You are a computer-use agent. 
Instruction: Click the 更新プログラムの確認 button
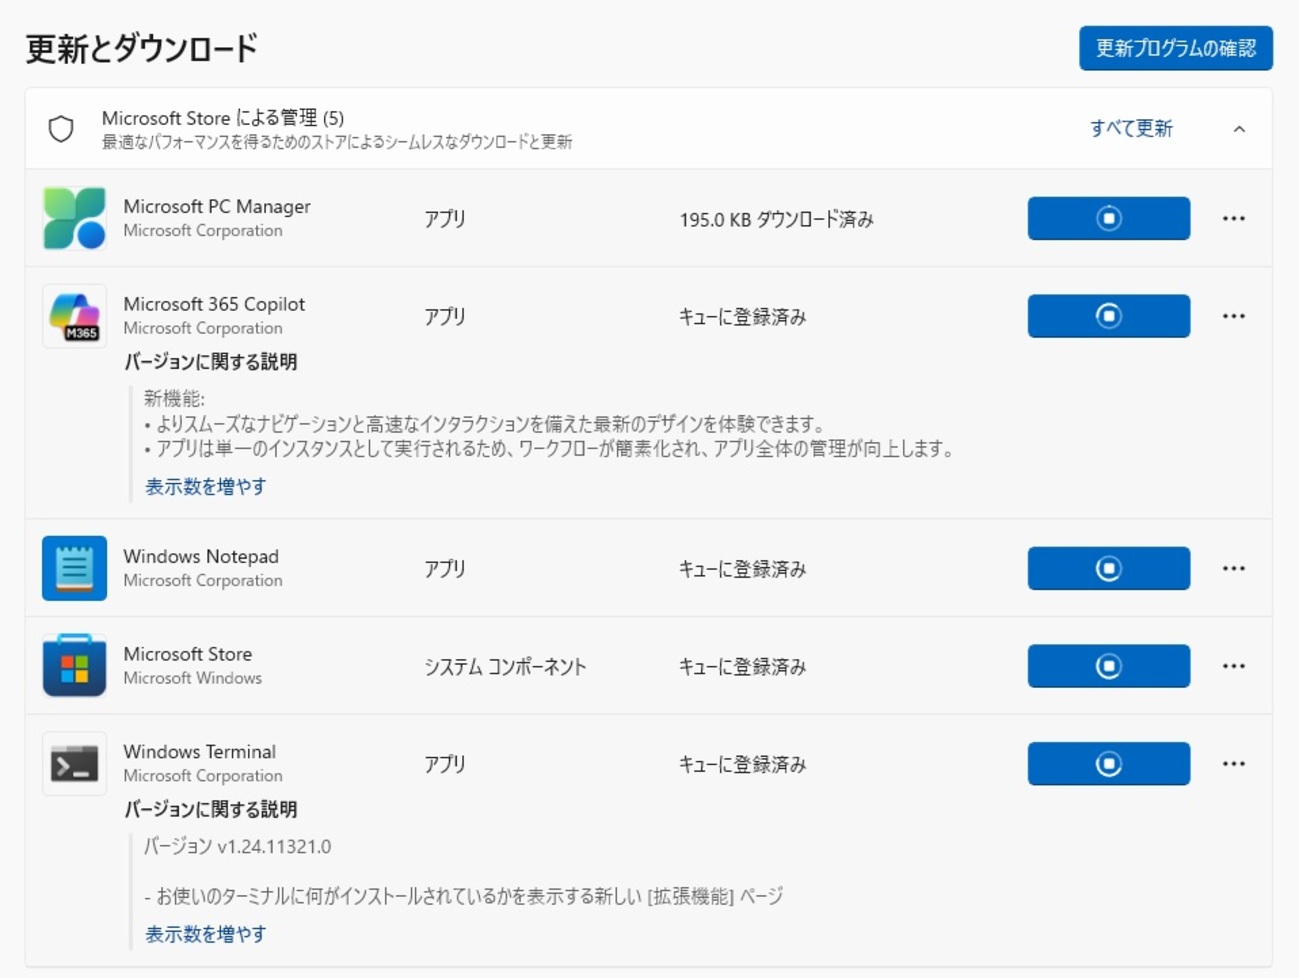[x=1176, y=48]
